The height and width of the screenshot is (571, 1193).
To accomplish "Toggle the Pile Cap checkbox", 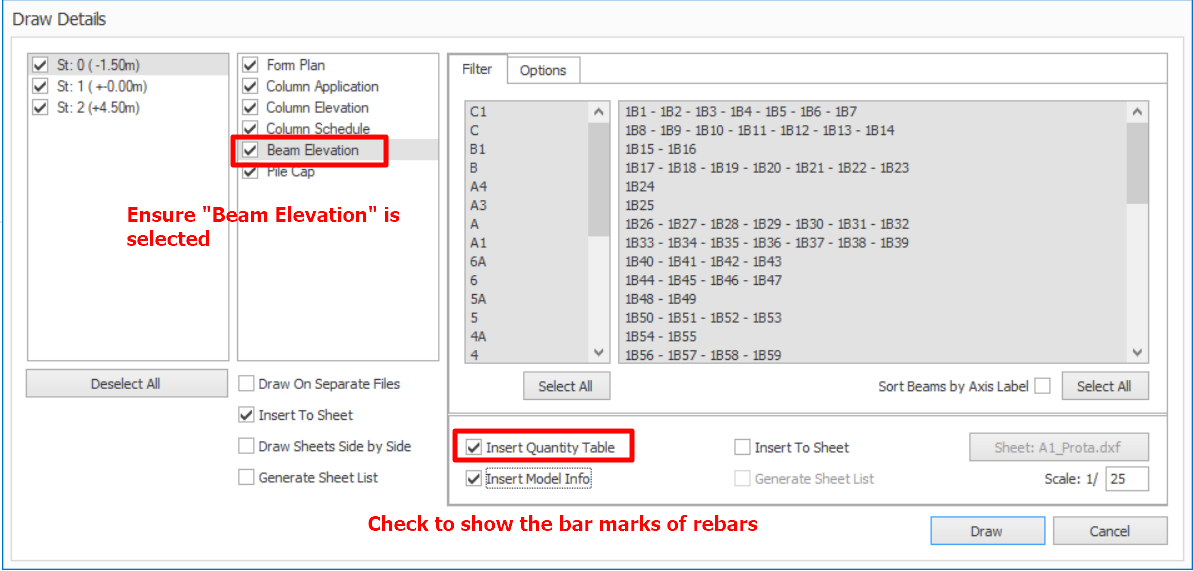I will (x=250, y=172).
